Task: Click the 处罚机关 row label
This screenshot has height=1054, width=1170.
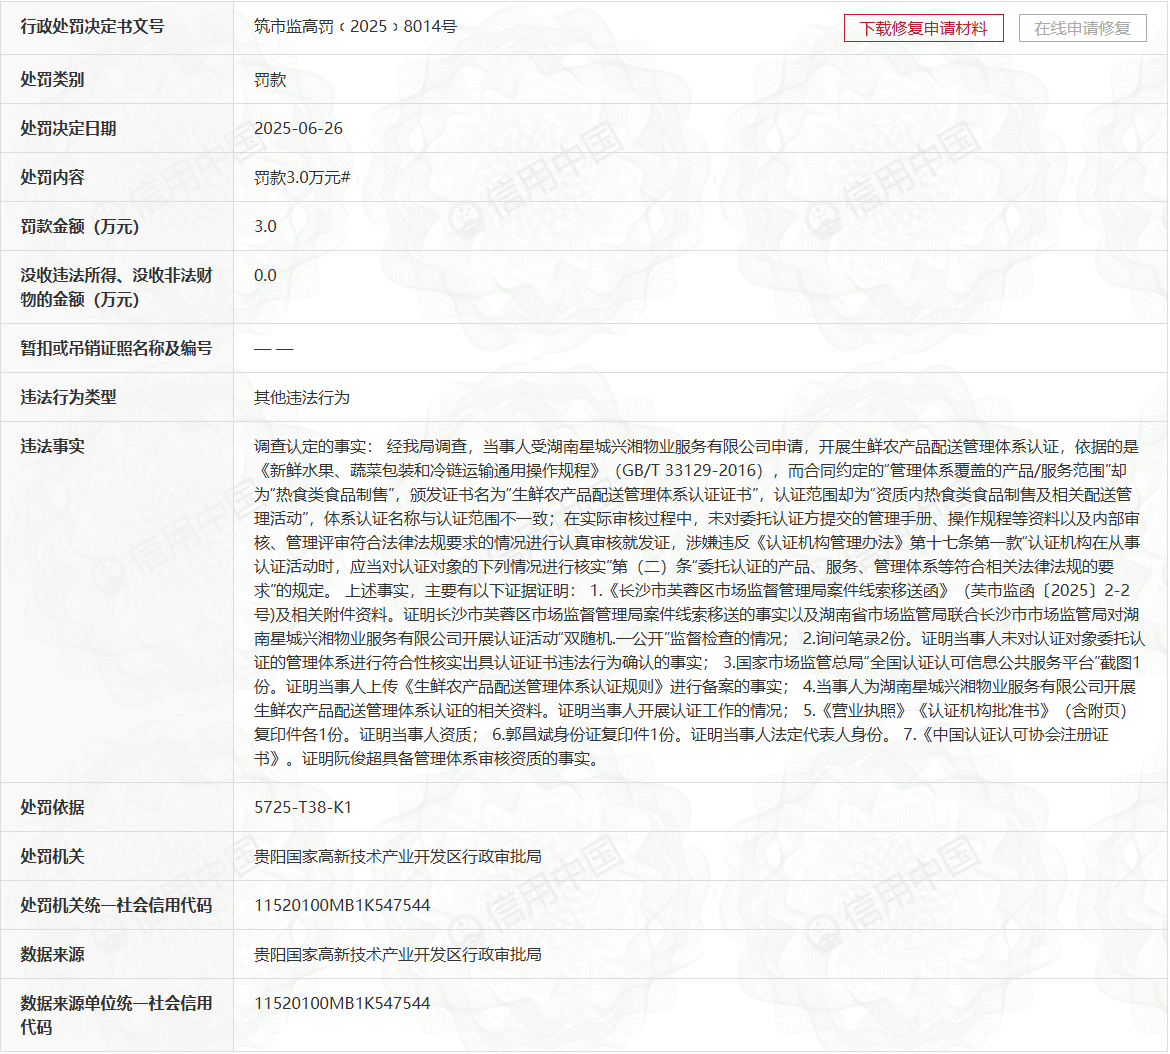Action: click(52, 857)
